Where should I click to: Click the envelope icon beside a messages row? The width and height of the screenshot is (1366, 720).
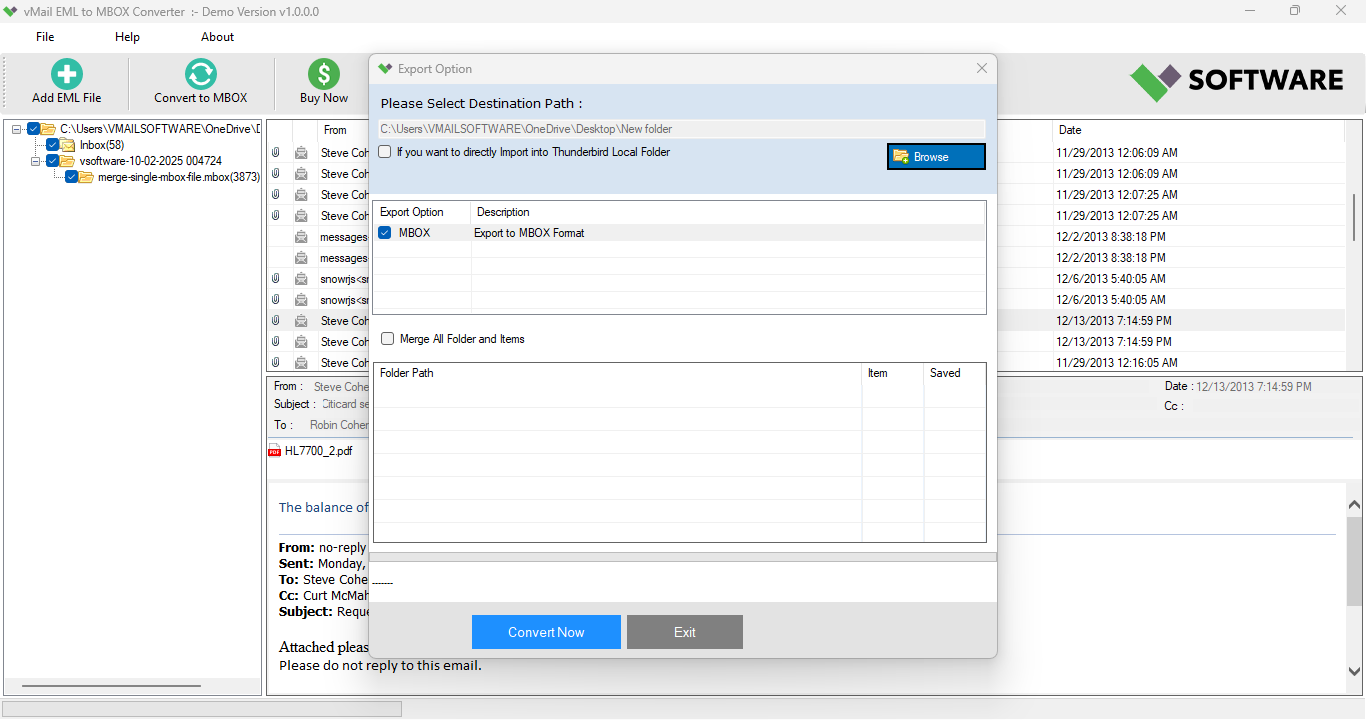pos(302,236)
